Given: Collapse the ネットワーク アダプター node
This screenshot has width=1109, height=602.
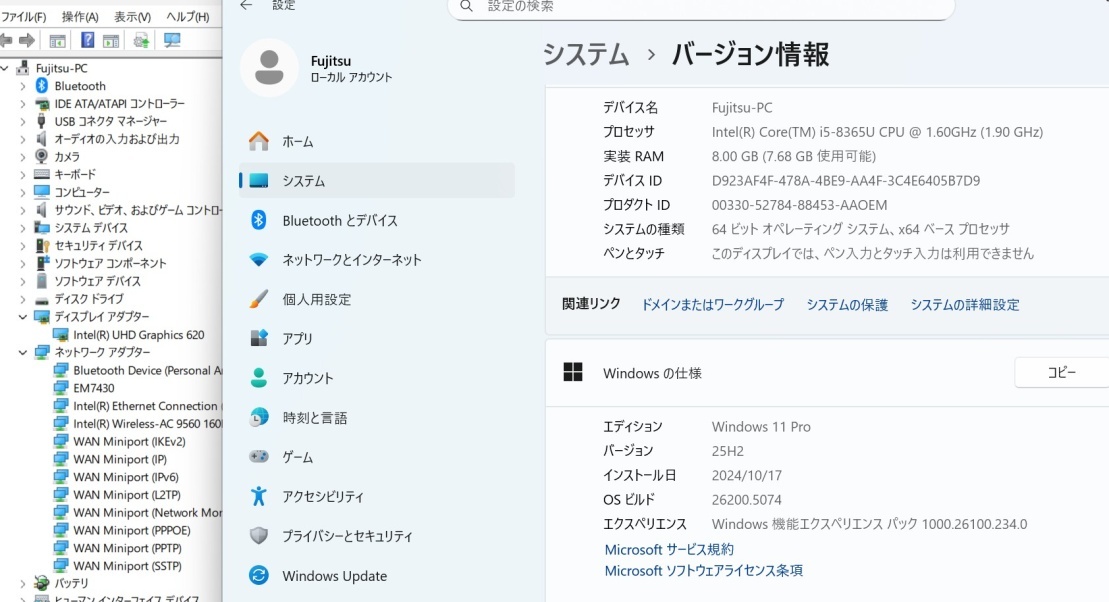Looking at the screenshot, I should [23, 353].
